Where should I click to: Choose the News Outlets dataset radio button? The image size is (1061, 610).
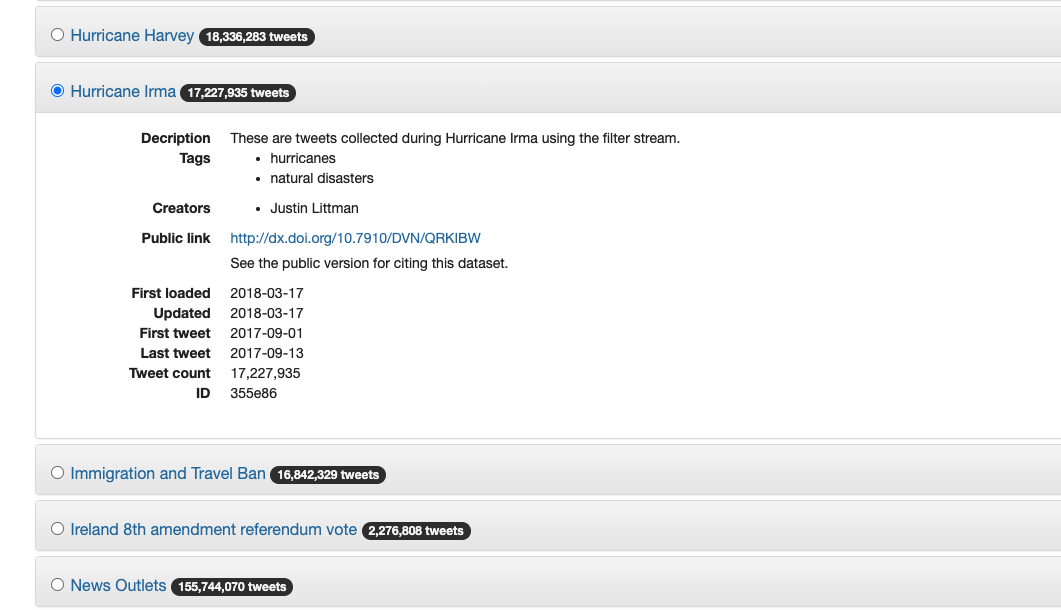(x=57, y=584)
